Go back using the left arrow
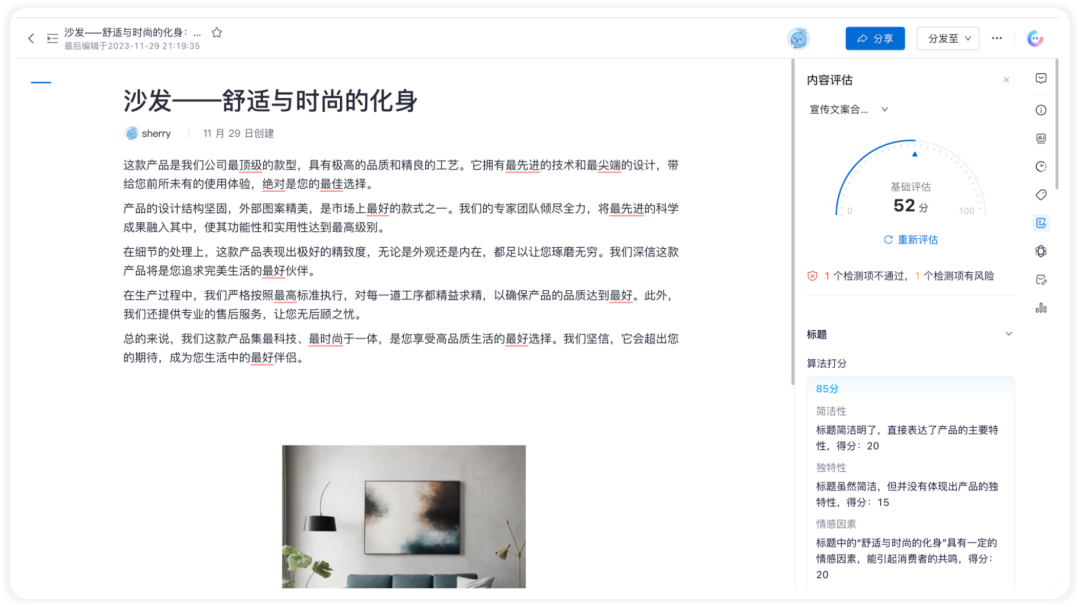This screenshot has width=1080, height=607. [31, 39]
